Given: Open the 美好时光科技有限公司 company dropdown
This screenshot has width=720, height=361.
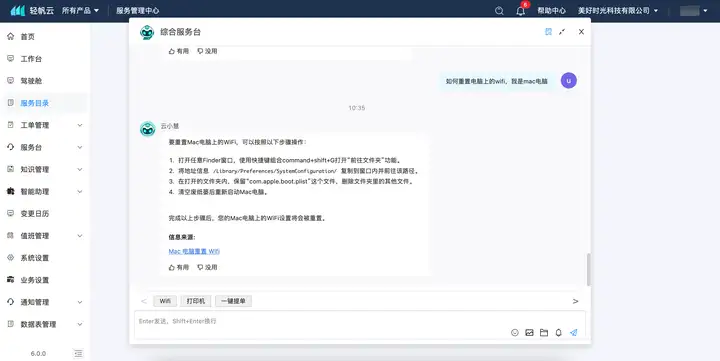Looking at the screenshot, I should pos(618,11).
